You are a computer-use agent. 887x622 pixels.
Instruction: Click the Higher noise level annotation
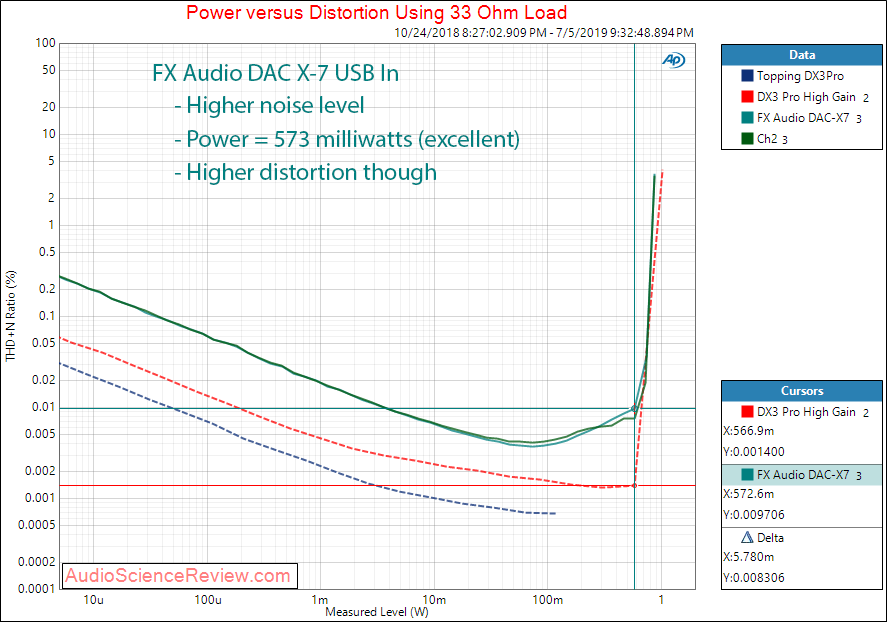pyautogui.click(x=269, y=106)
